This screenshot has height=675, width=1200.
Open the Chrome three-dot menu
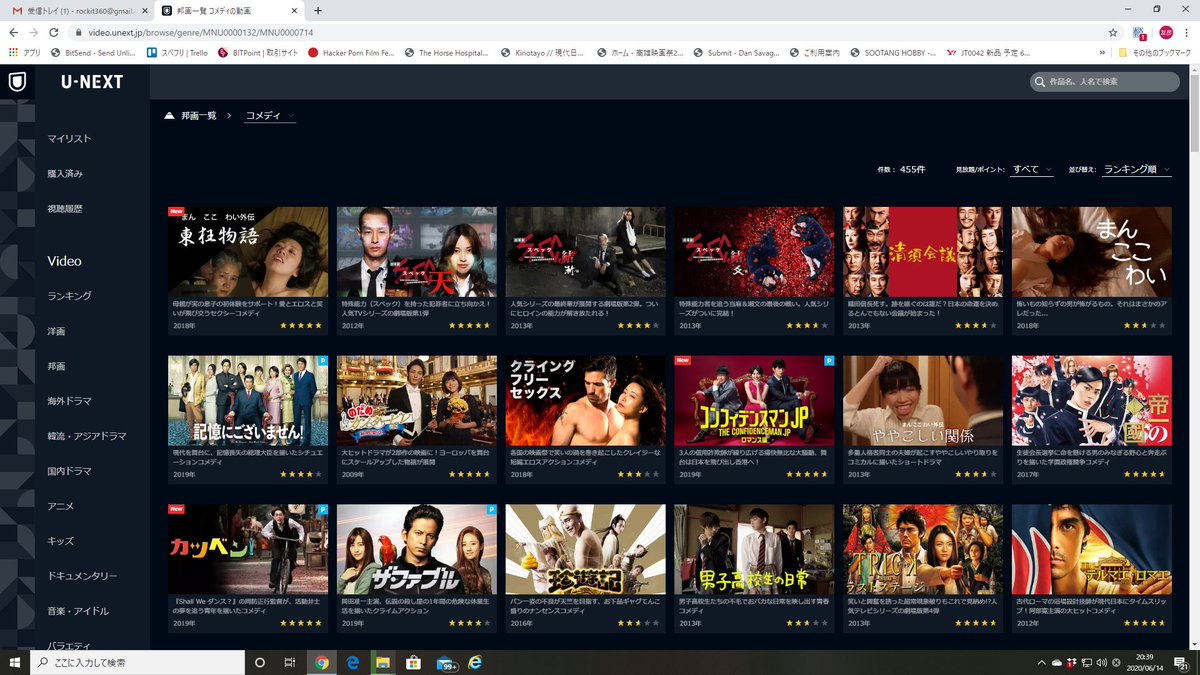[1187, 32]
